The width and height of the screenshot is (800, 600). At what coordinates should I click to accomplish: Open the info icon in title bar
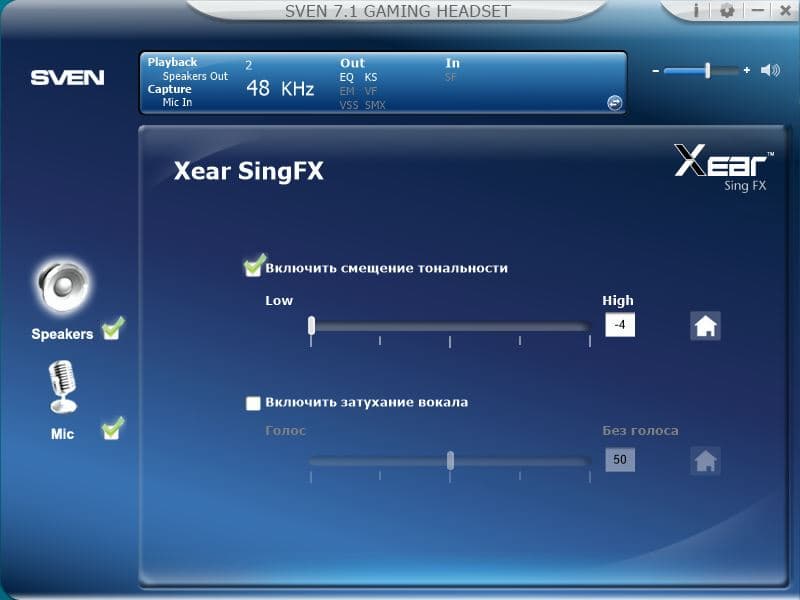(x=696, y=10)
